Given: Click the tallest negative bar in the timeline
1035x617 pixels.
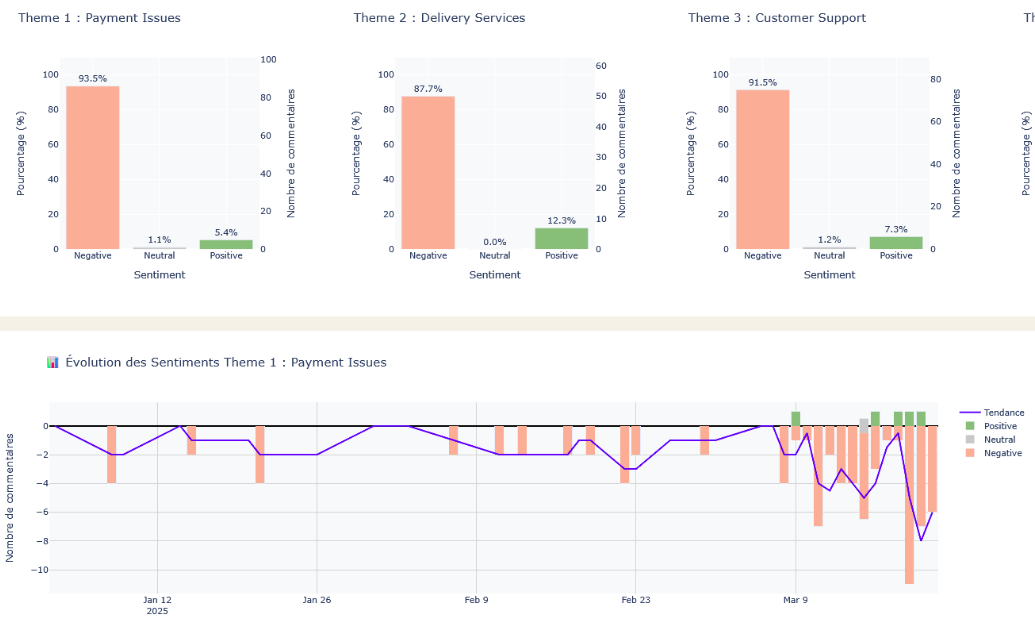Looking at the screenshot, I should 909,505.
